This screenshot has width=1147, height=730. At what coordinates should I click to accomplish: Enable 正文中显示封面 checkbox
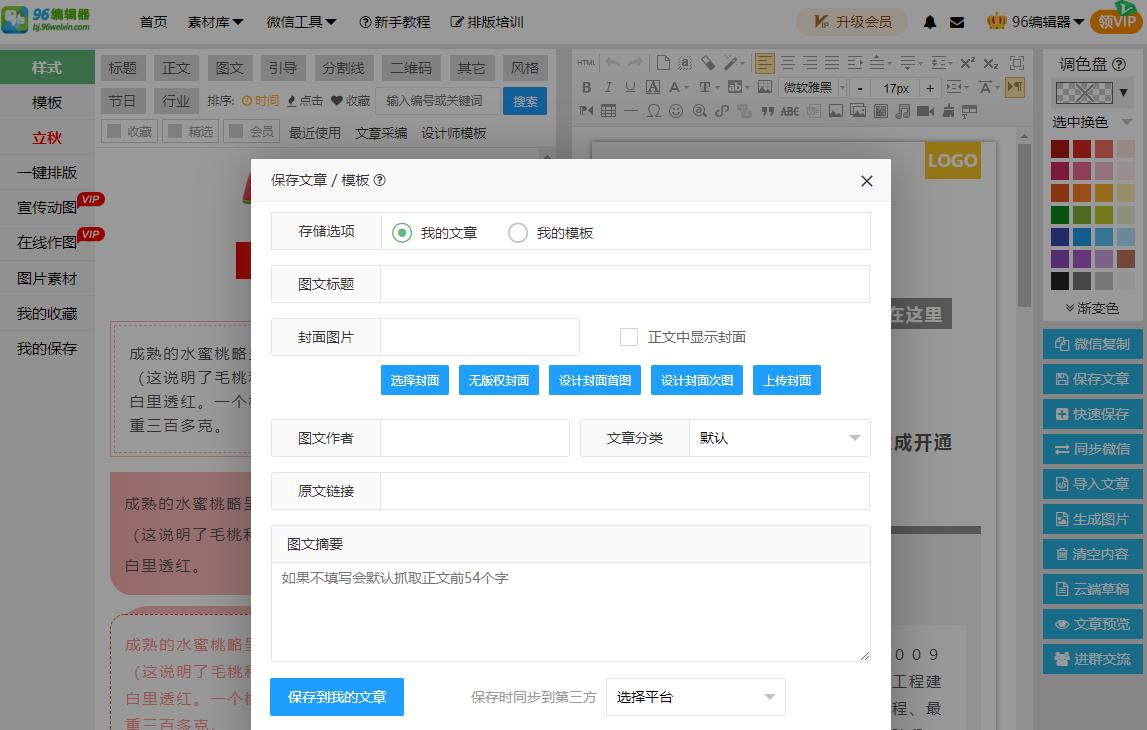[x=628, y=337]
